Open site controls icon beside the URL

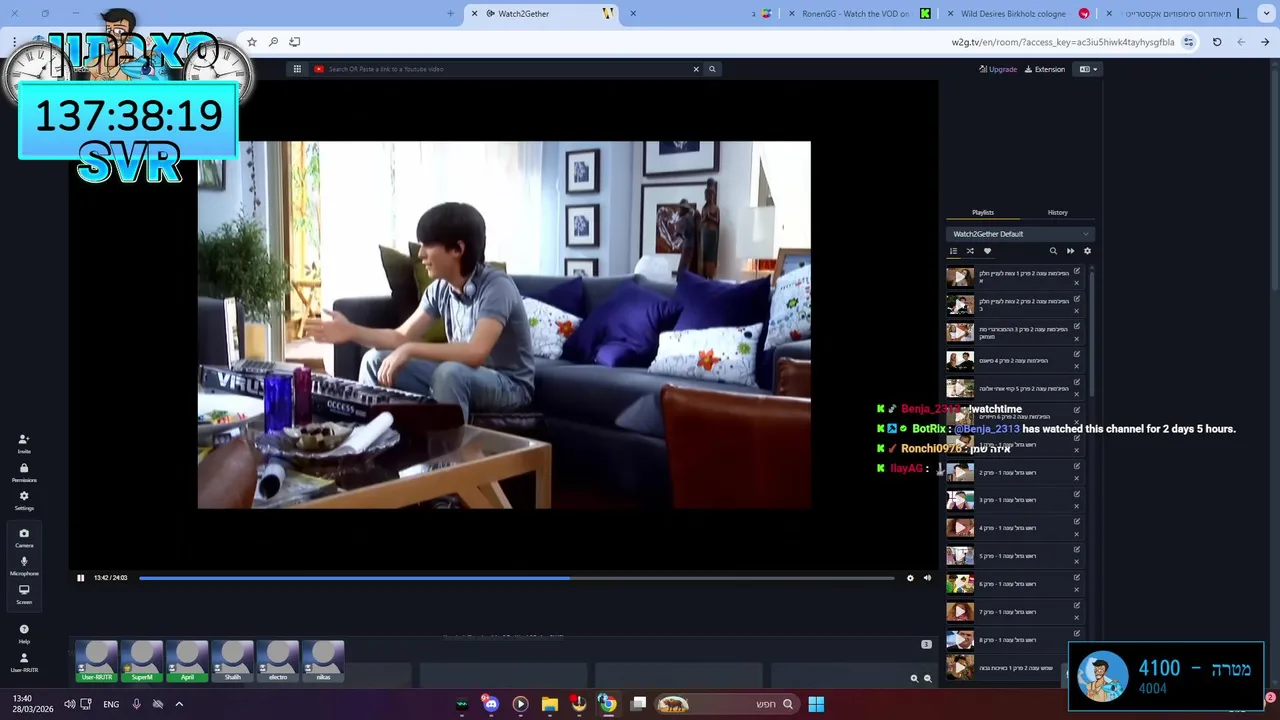pos(1188,42)
